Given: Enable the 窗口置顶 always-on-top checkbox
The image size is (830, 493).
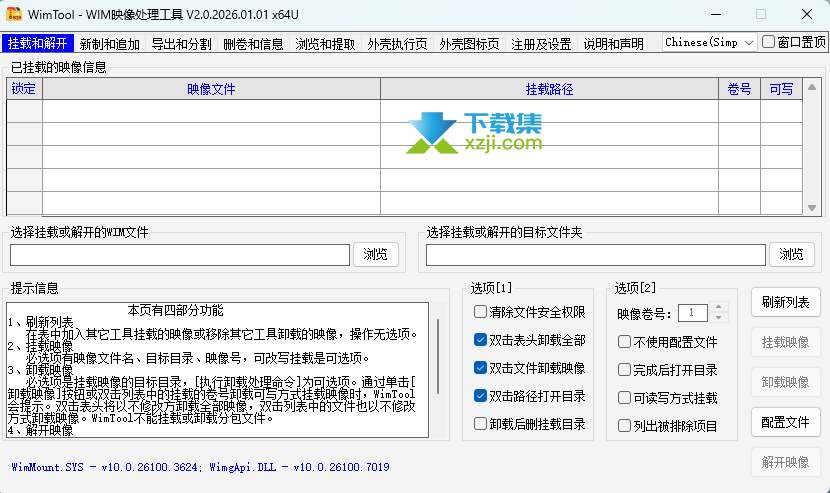Looking at the screenshot, I should (769, 43).
